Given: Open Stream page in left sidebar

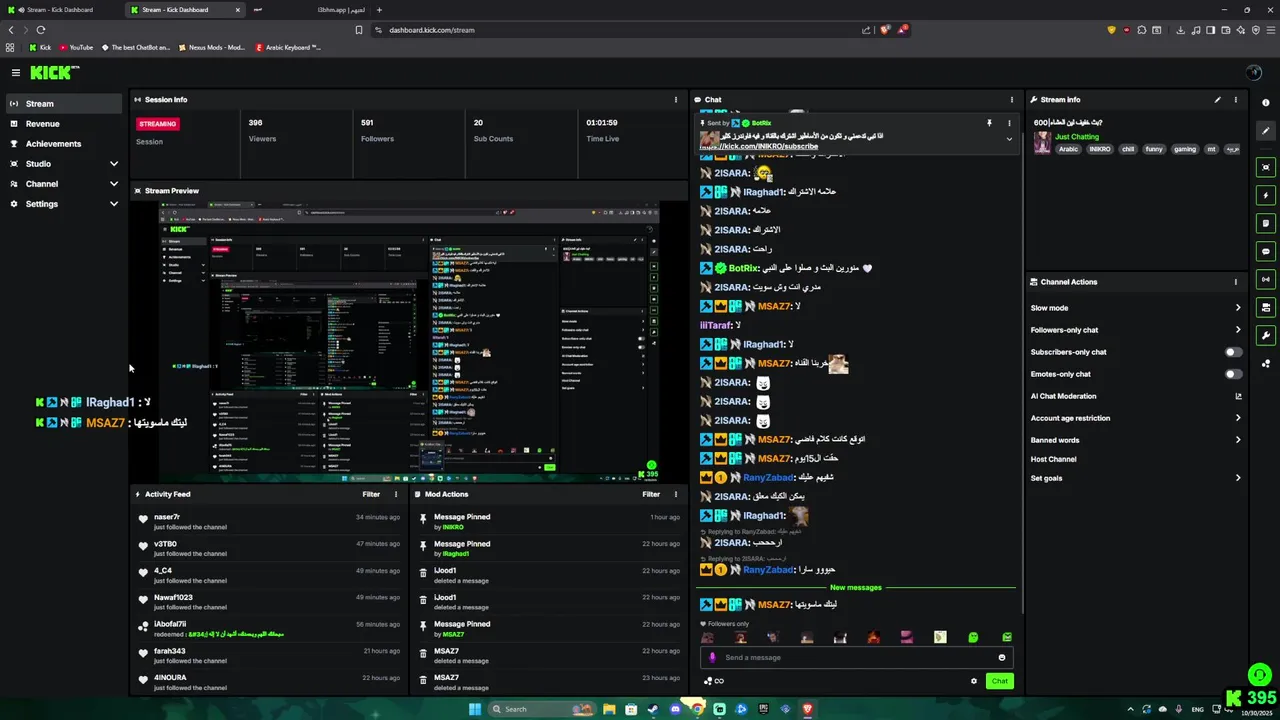Looking at the screenshot, I should click(x=65, y=104).
